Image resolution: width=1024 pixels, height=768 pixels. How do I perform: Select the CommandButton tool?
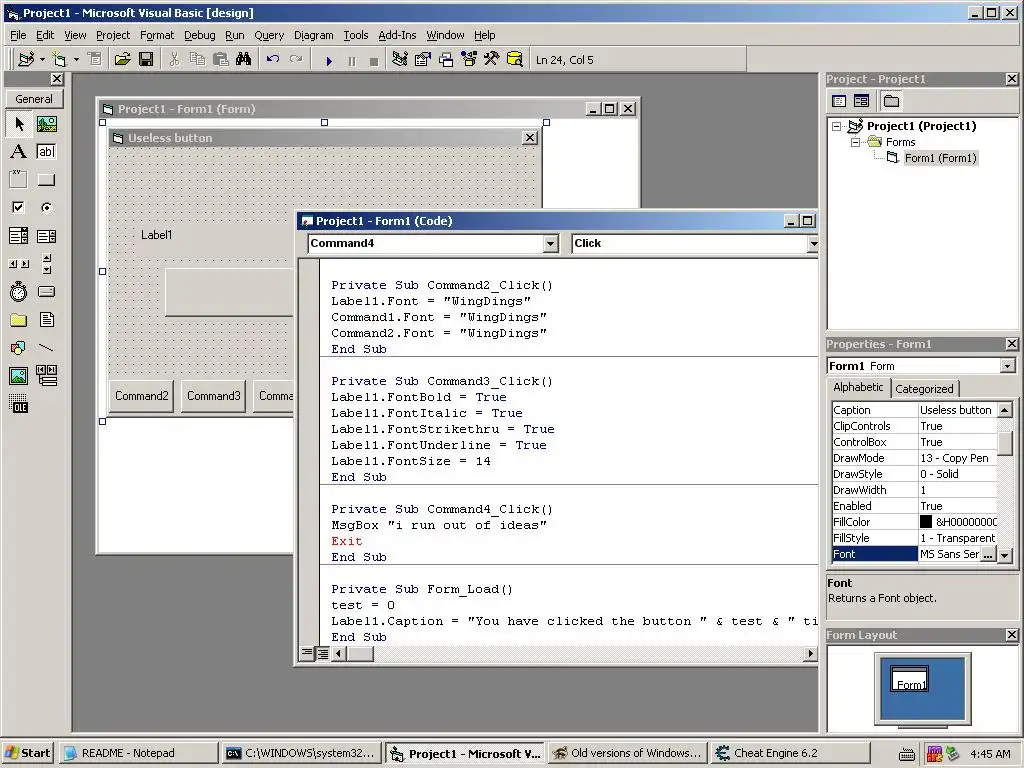[x=46, y=180]
